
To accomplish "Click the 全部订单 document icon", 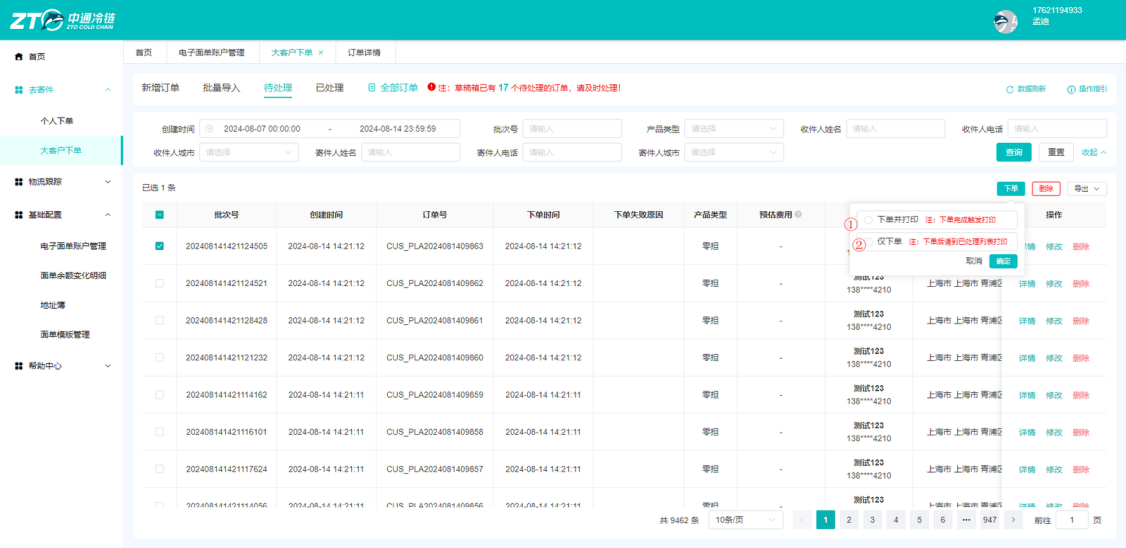I will click(x=371, y=88).
